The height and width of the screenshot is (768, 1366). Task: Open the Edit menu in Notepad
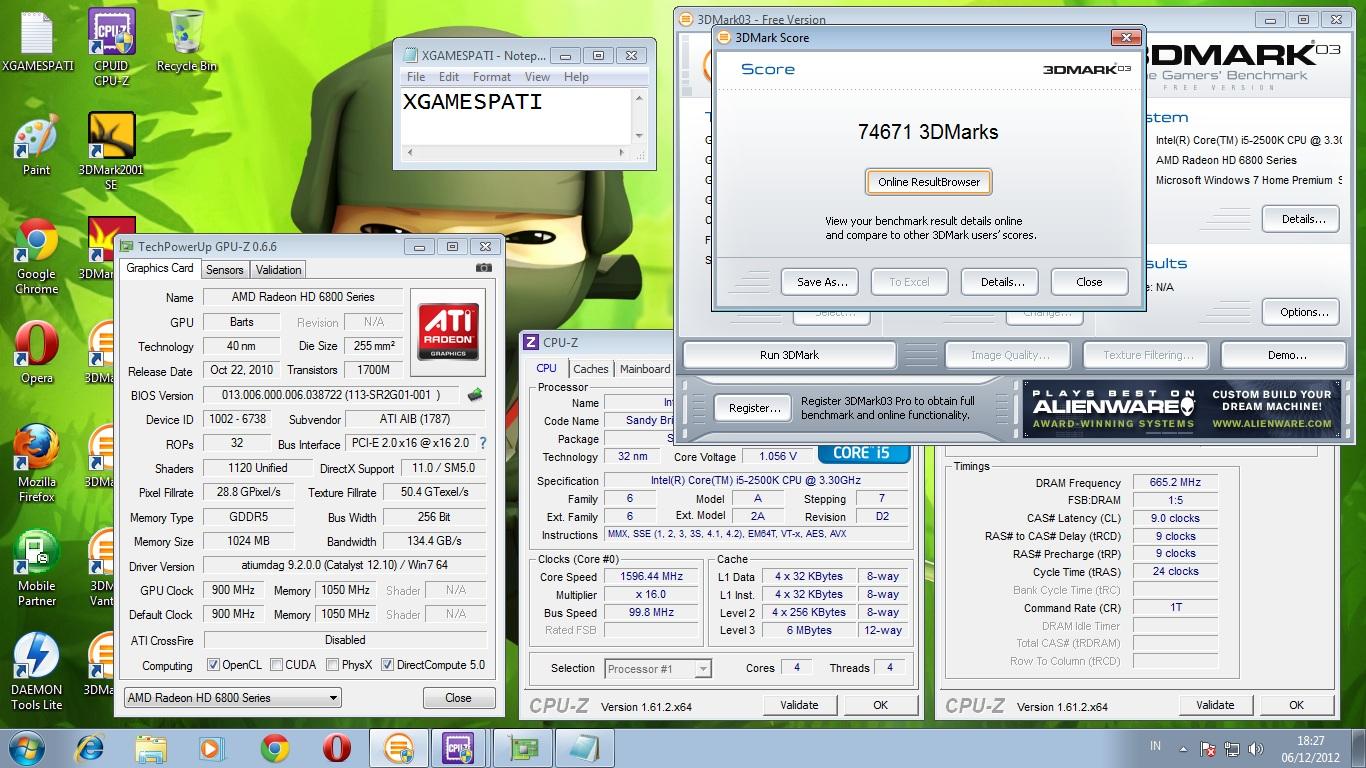coord(449,77)
